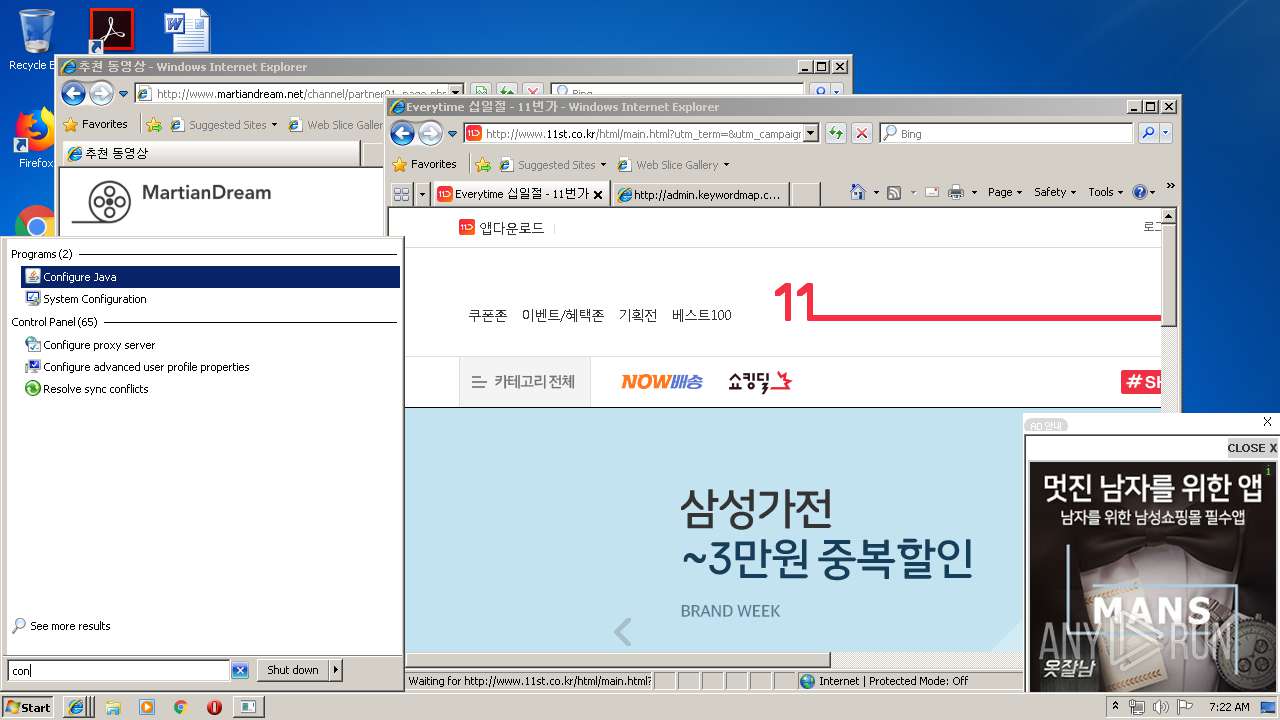Screen dimensions: 1280x720
Task: Click 앱다운로드 link on 11st page
Action: (x=501, y=227)
